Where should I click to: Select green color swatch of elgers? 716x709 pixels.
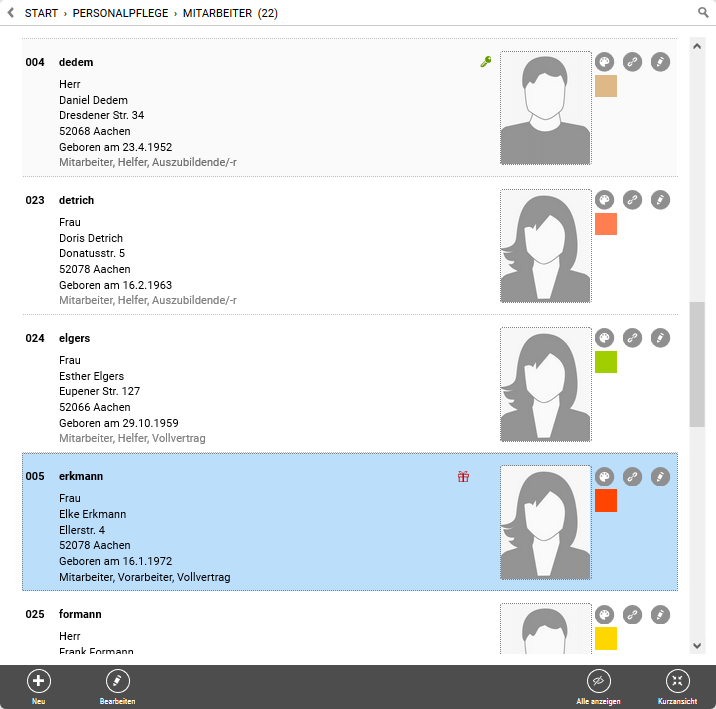click(x=606, y=362)
